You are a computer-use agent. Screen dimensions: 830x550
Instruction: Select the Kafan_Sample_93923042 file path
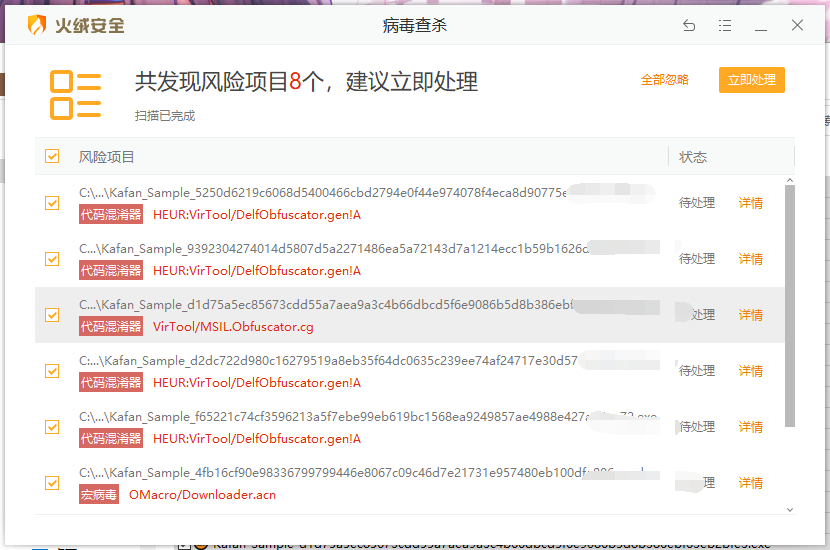[x=334, y=249]
